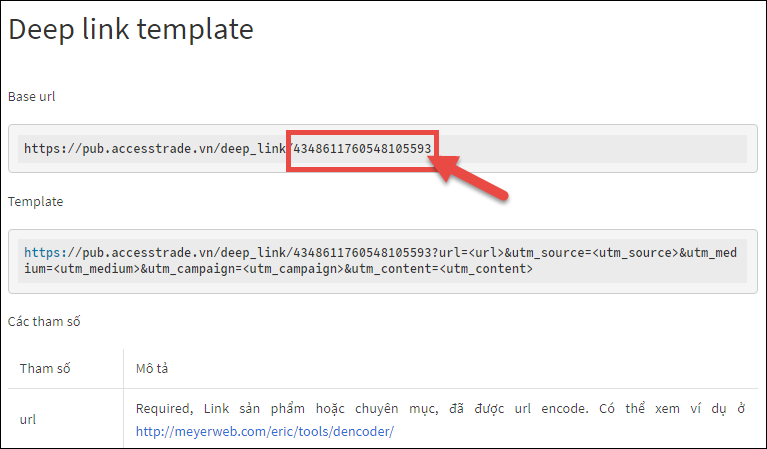Select the "url" parameter row cell
Screen dimensions: 767x449
[28, 420]
